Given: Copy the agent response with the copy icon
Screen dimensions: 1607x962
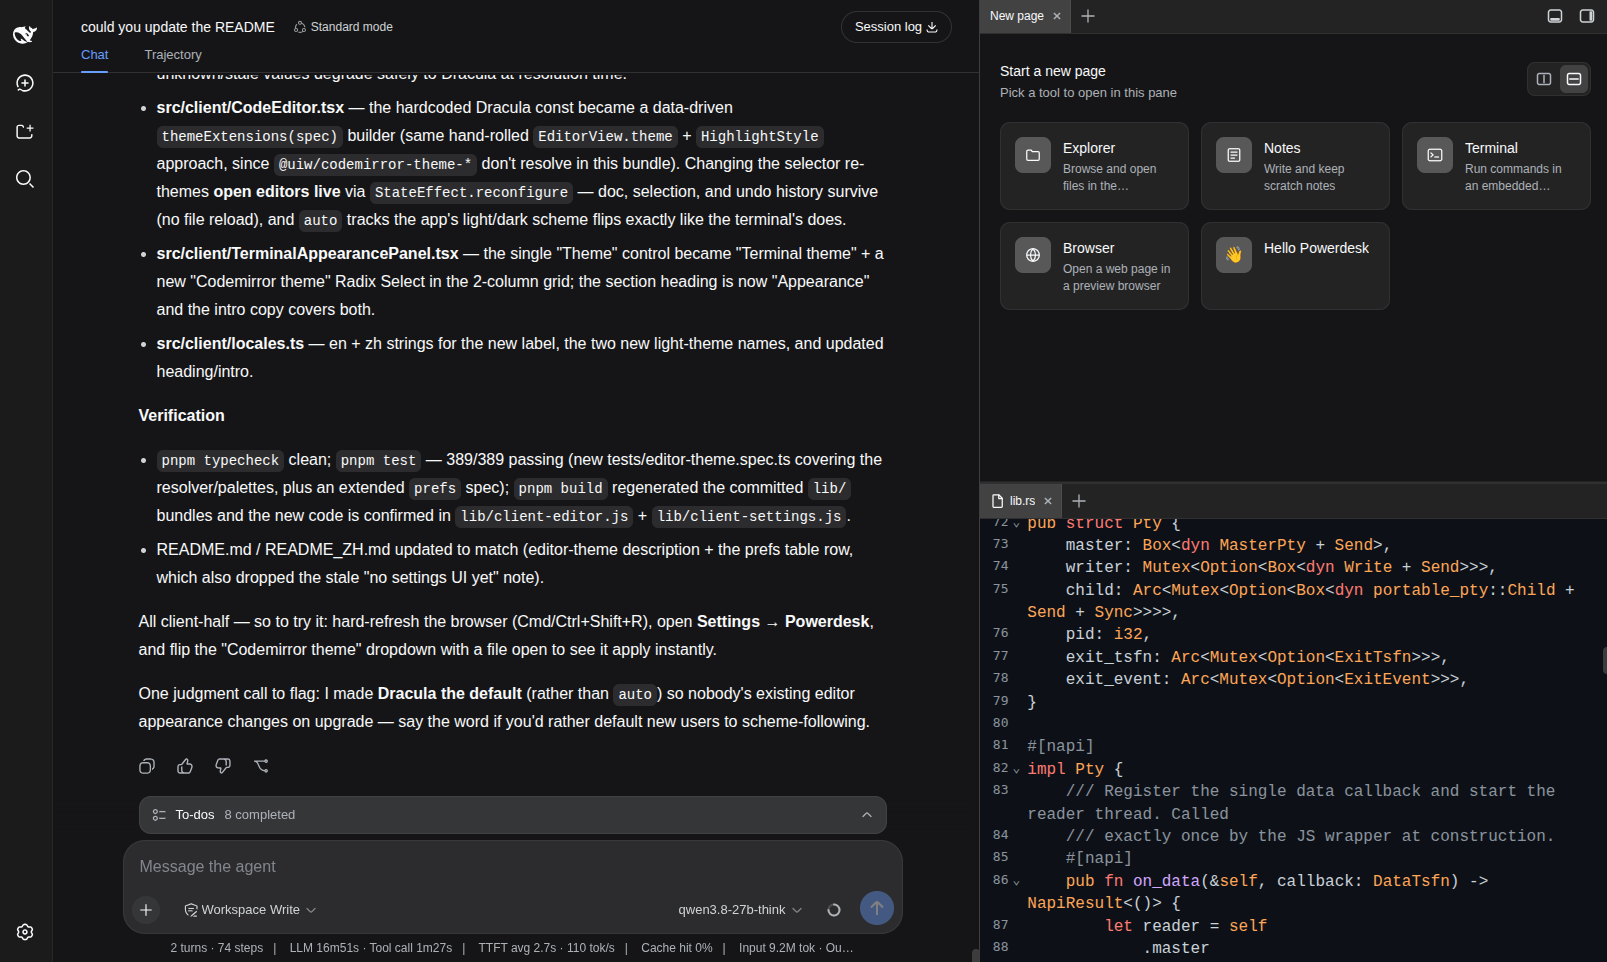Looking at the screenshot, I should pos(147,766).
